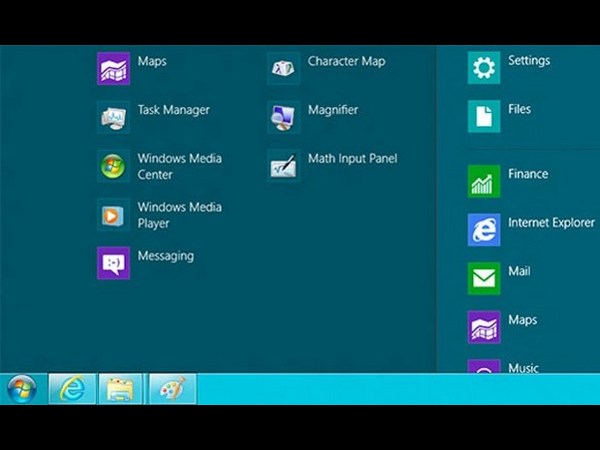This screenshot has width=600, height=450.
Task: Open Internet Explorer from the taskbar
Action: [72, 388]
